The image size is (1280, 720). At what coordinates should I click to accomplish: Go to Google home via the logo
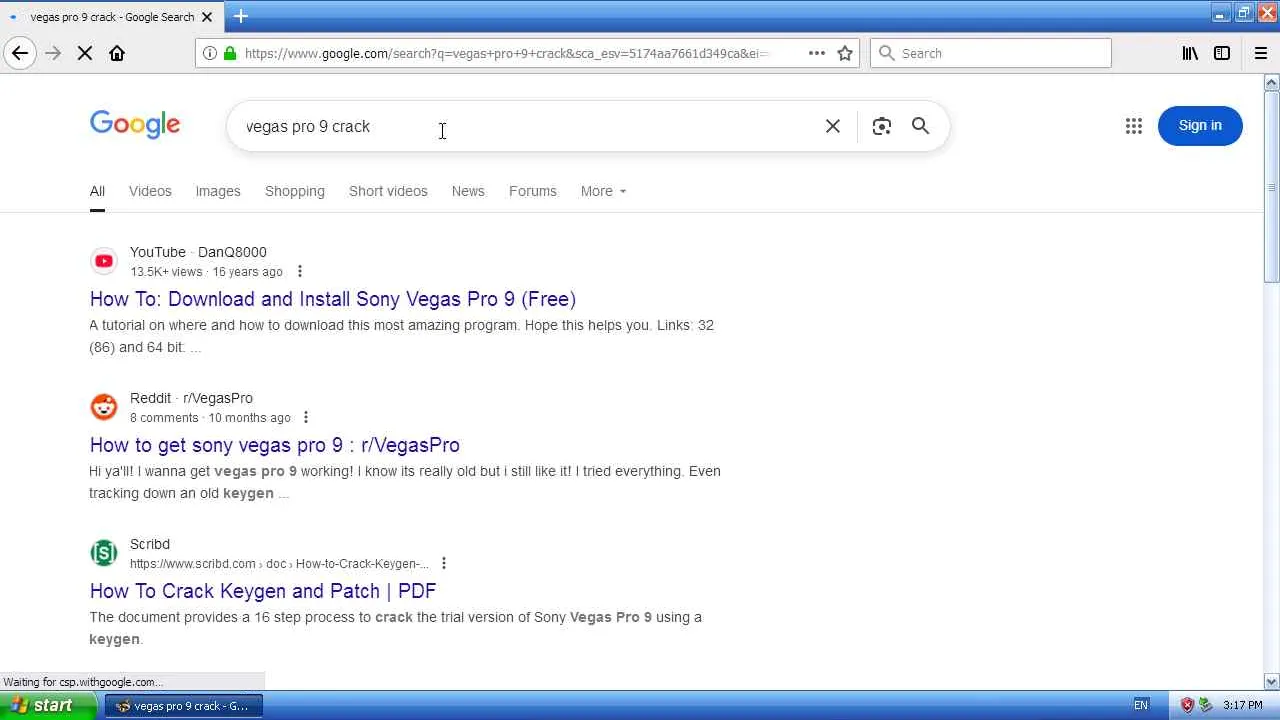click(135, 125)
